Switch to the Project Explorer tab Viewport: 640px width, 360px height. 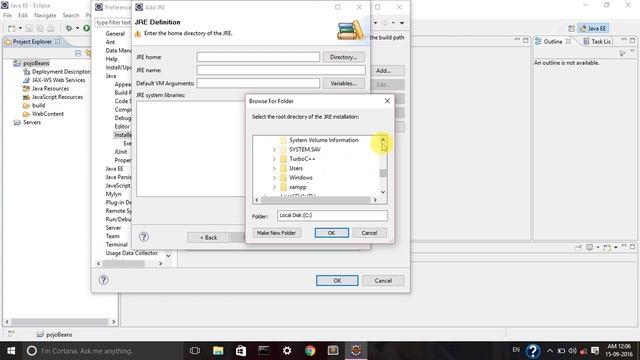click(32, 42)
